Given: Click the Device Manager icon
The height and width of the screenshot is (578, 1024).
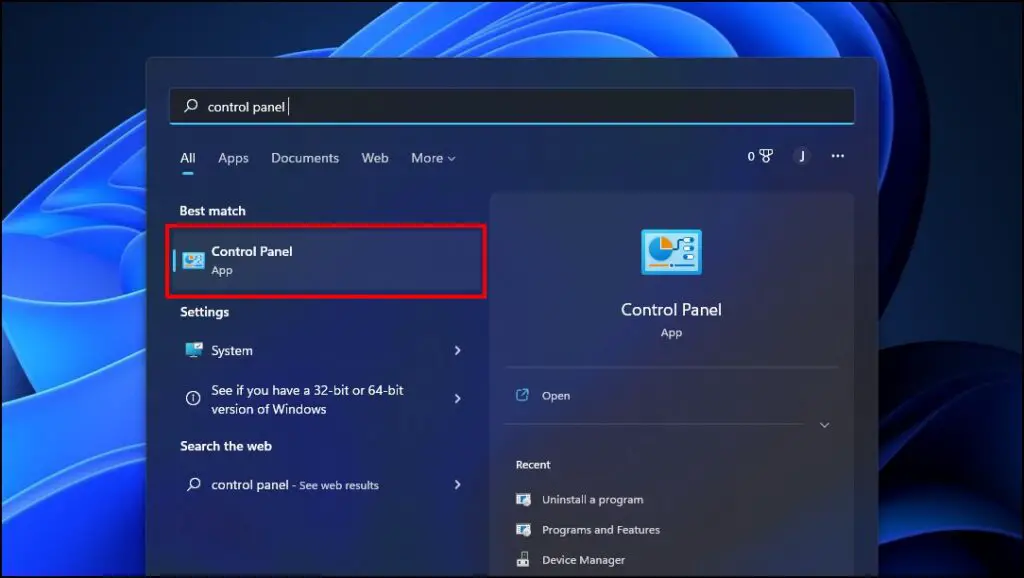Looking at the screenshot, I should pyautogui.click(x=522, y=560).
